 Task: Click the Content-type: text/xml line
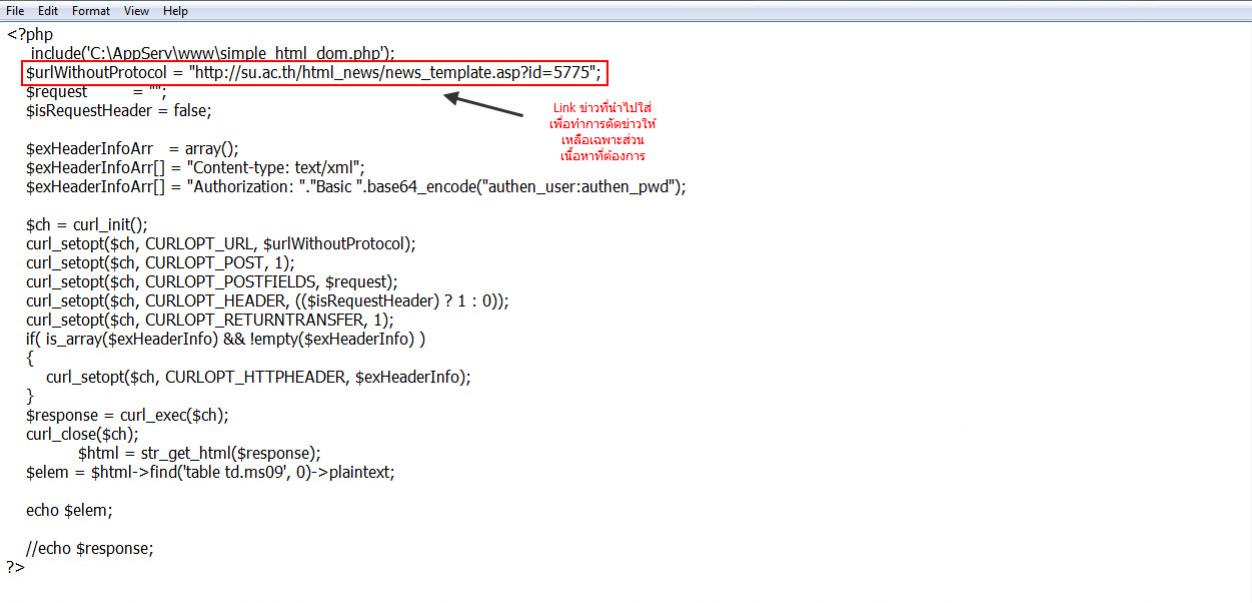[x=196, y=168]
